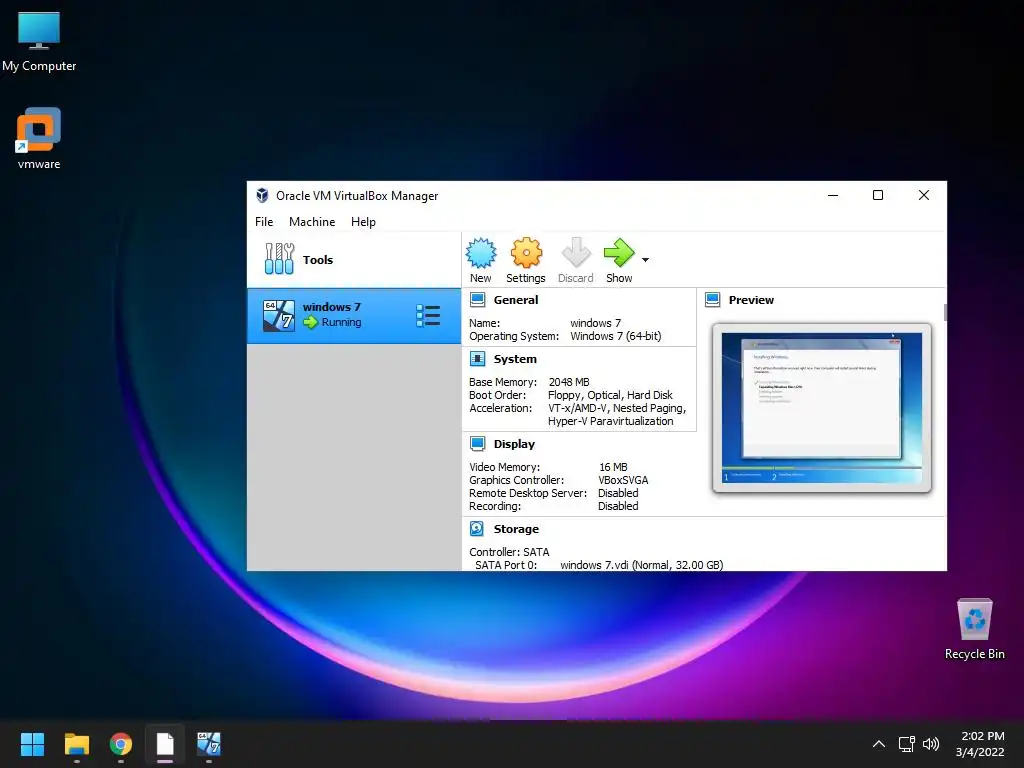
Task: Click 'Floppy, Optical, Hard Disk' boot order
Action: point(611,395)
